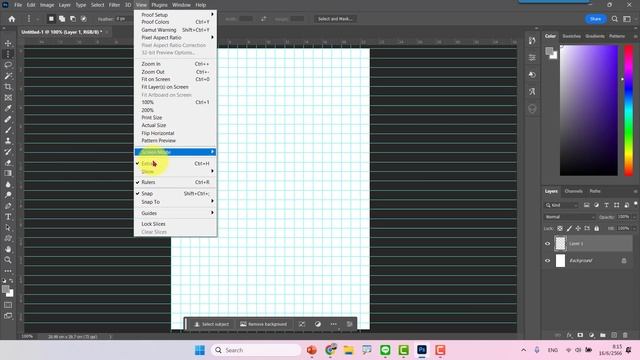Screen dimensions: 640x360
Task: Switch to the Channels tab
Action: point(573,191)
